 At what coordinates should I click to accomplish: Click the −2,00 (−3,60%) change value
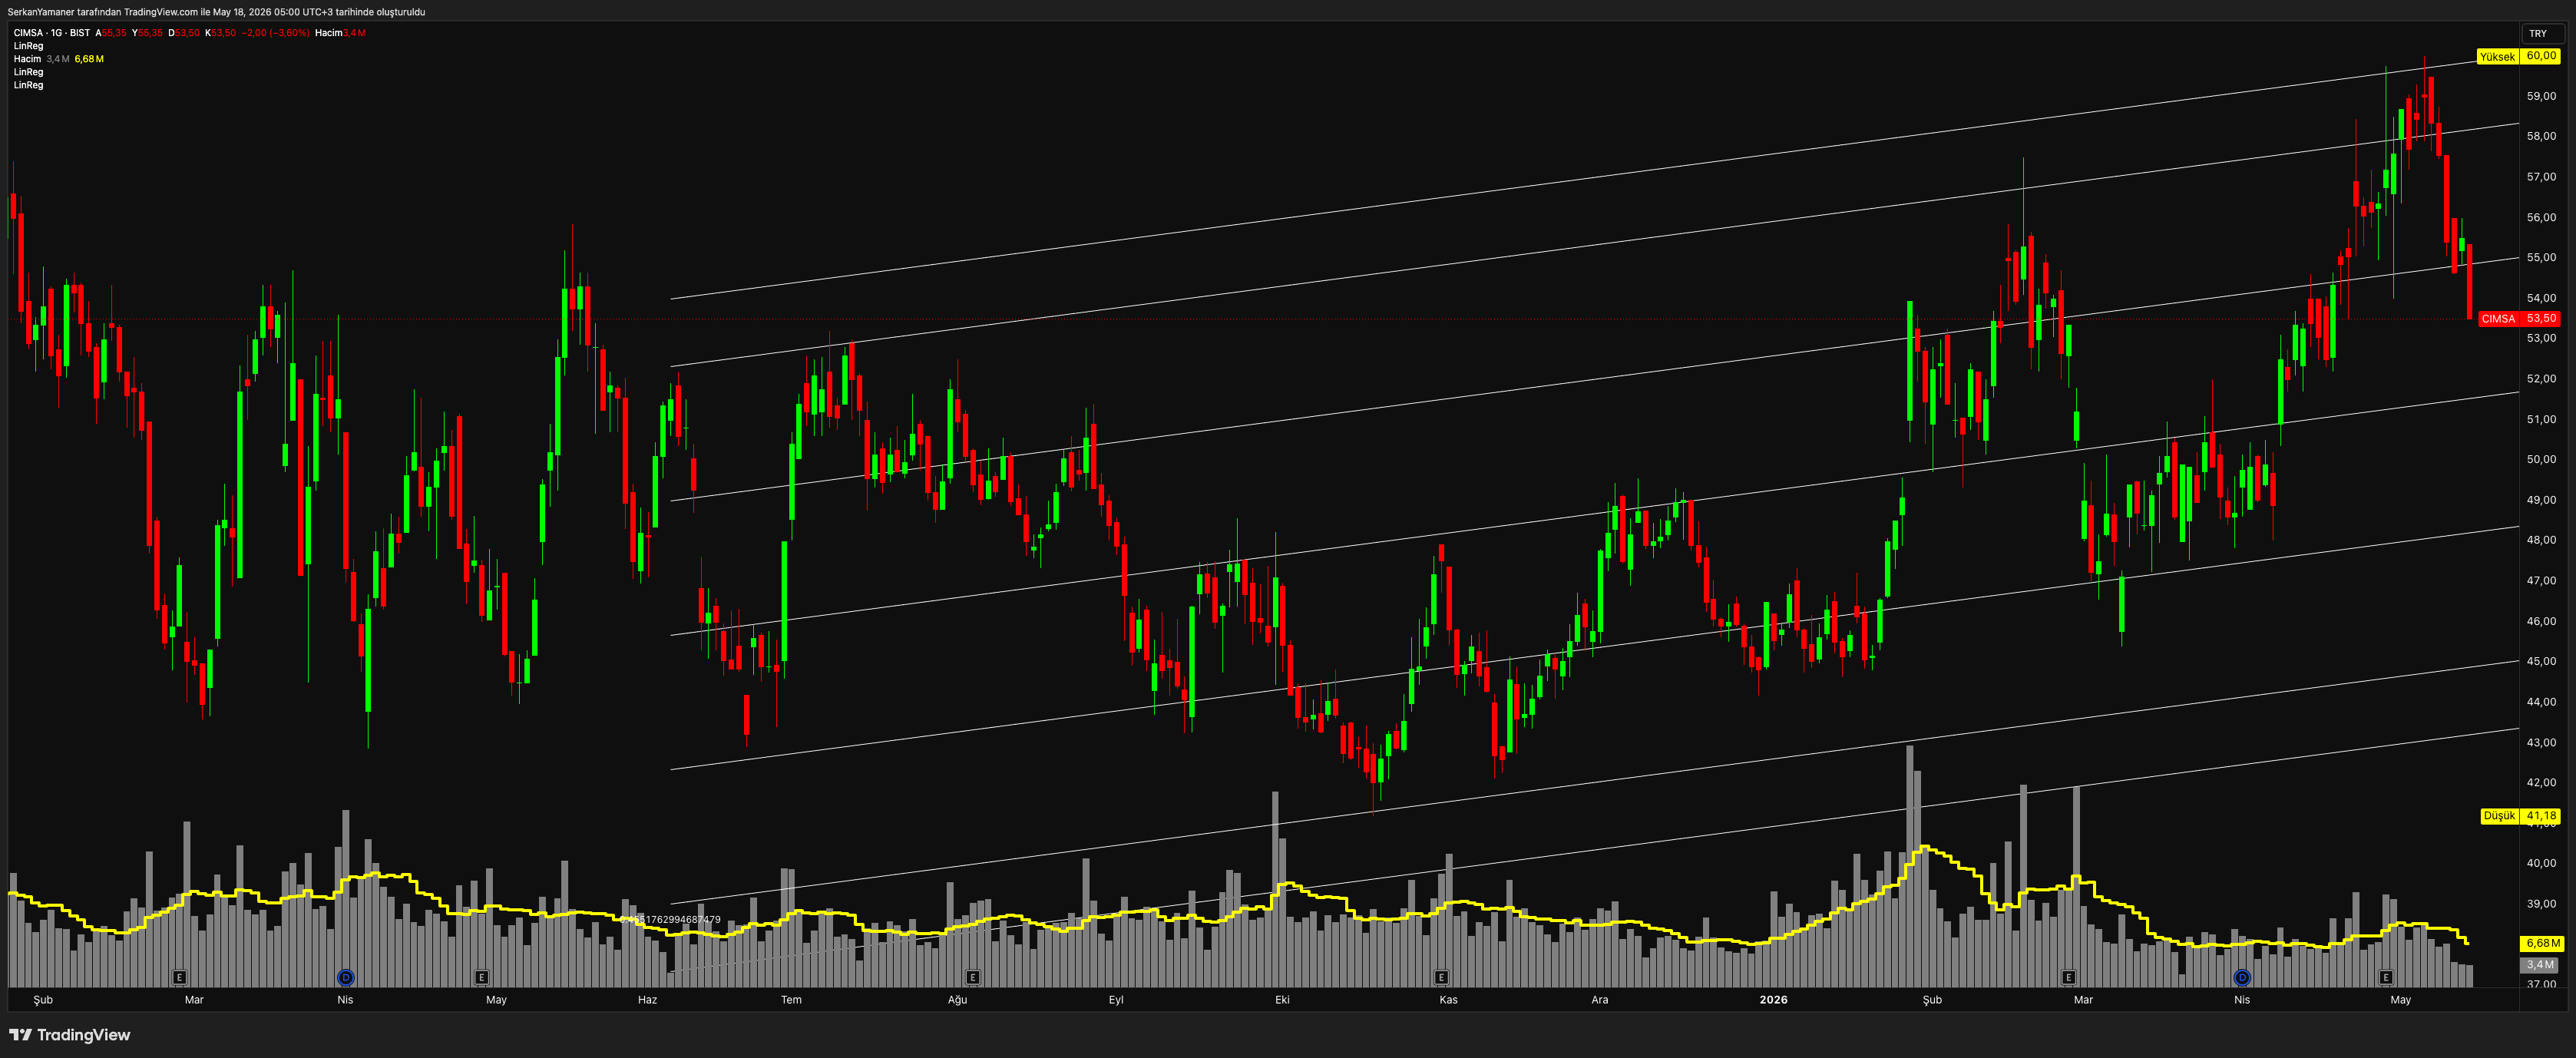coord(275,33)
